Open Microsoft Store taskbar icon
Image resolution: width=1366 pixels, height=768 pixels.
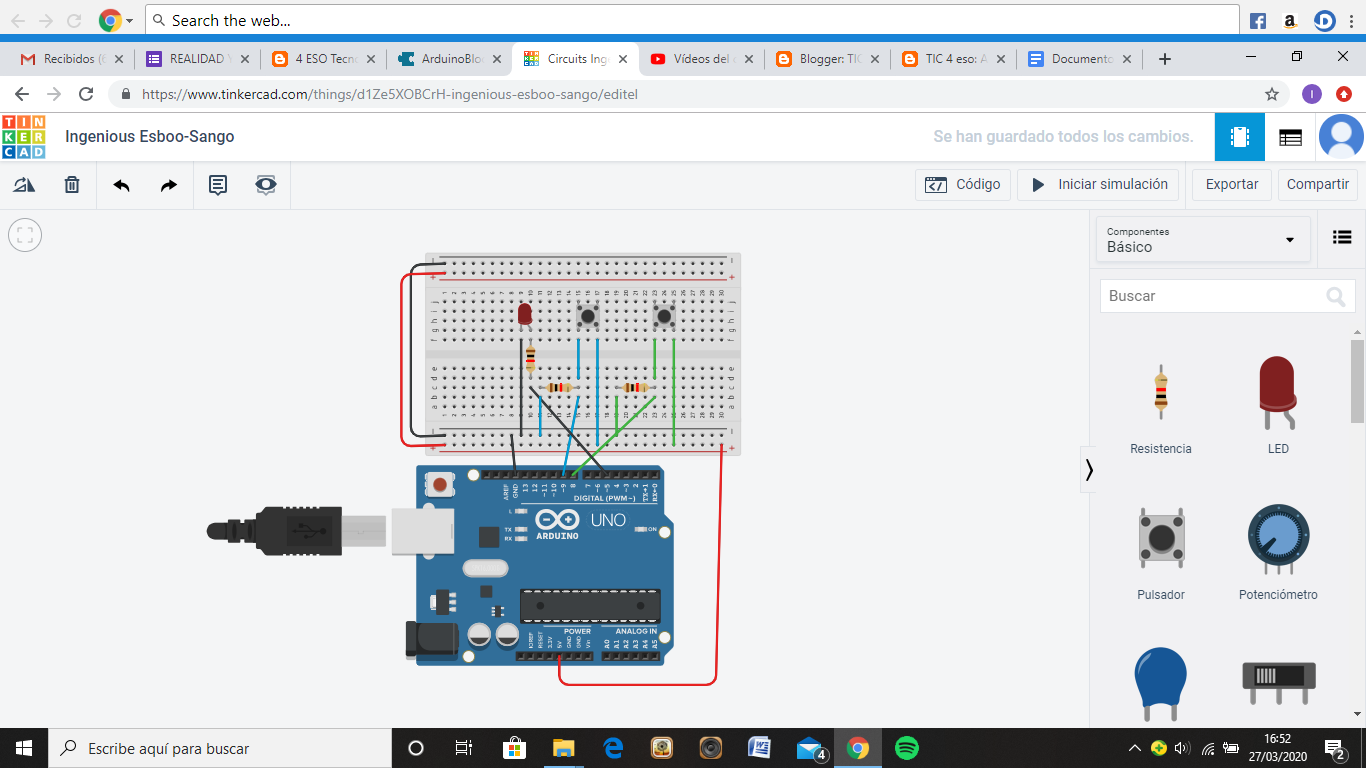click(x=514, y=748)
